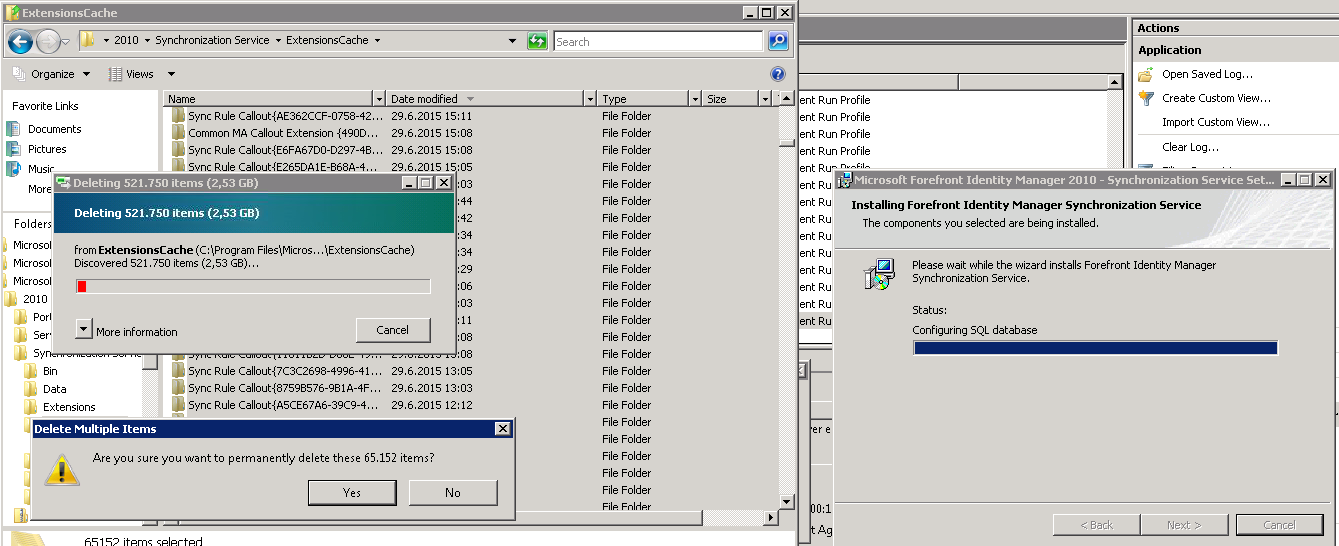The height and width of the screenshot is (546, 1339).
Task: Expand the Date modified column filter dropdown
Action: [589, 99]
